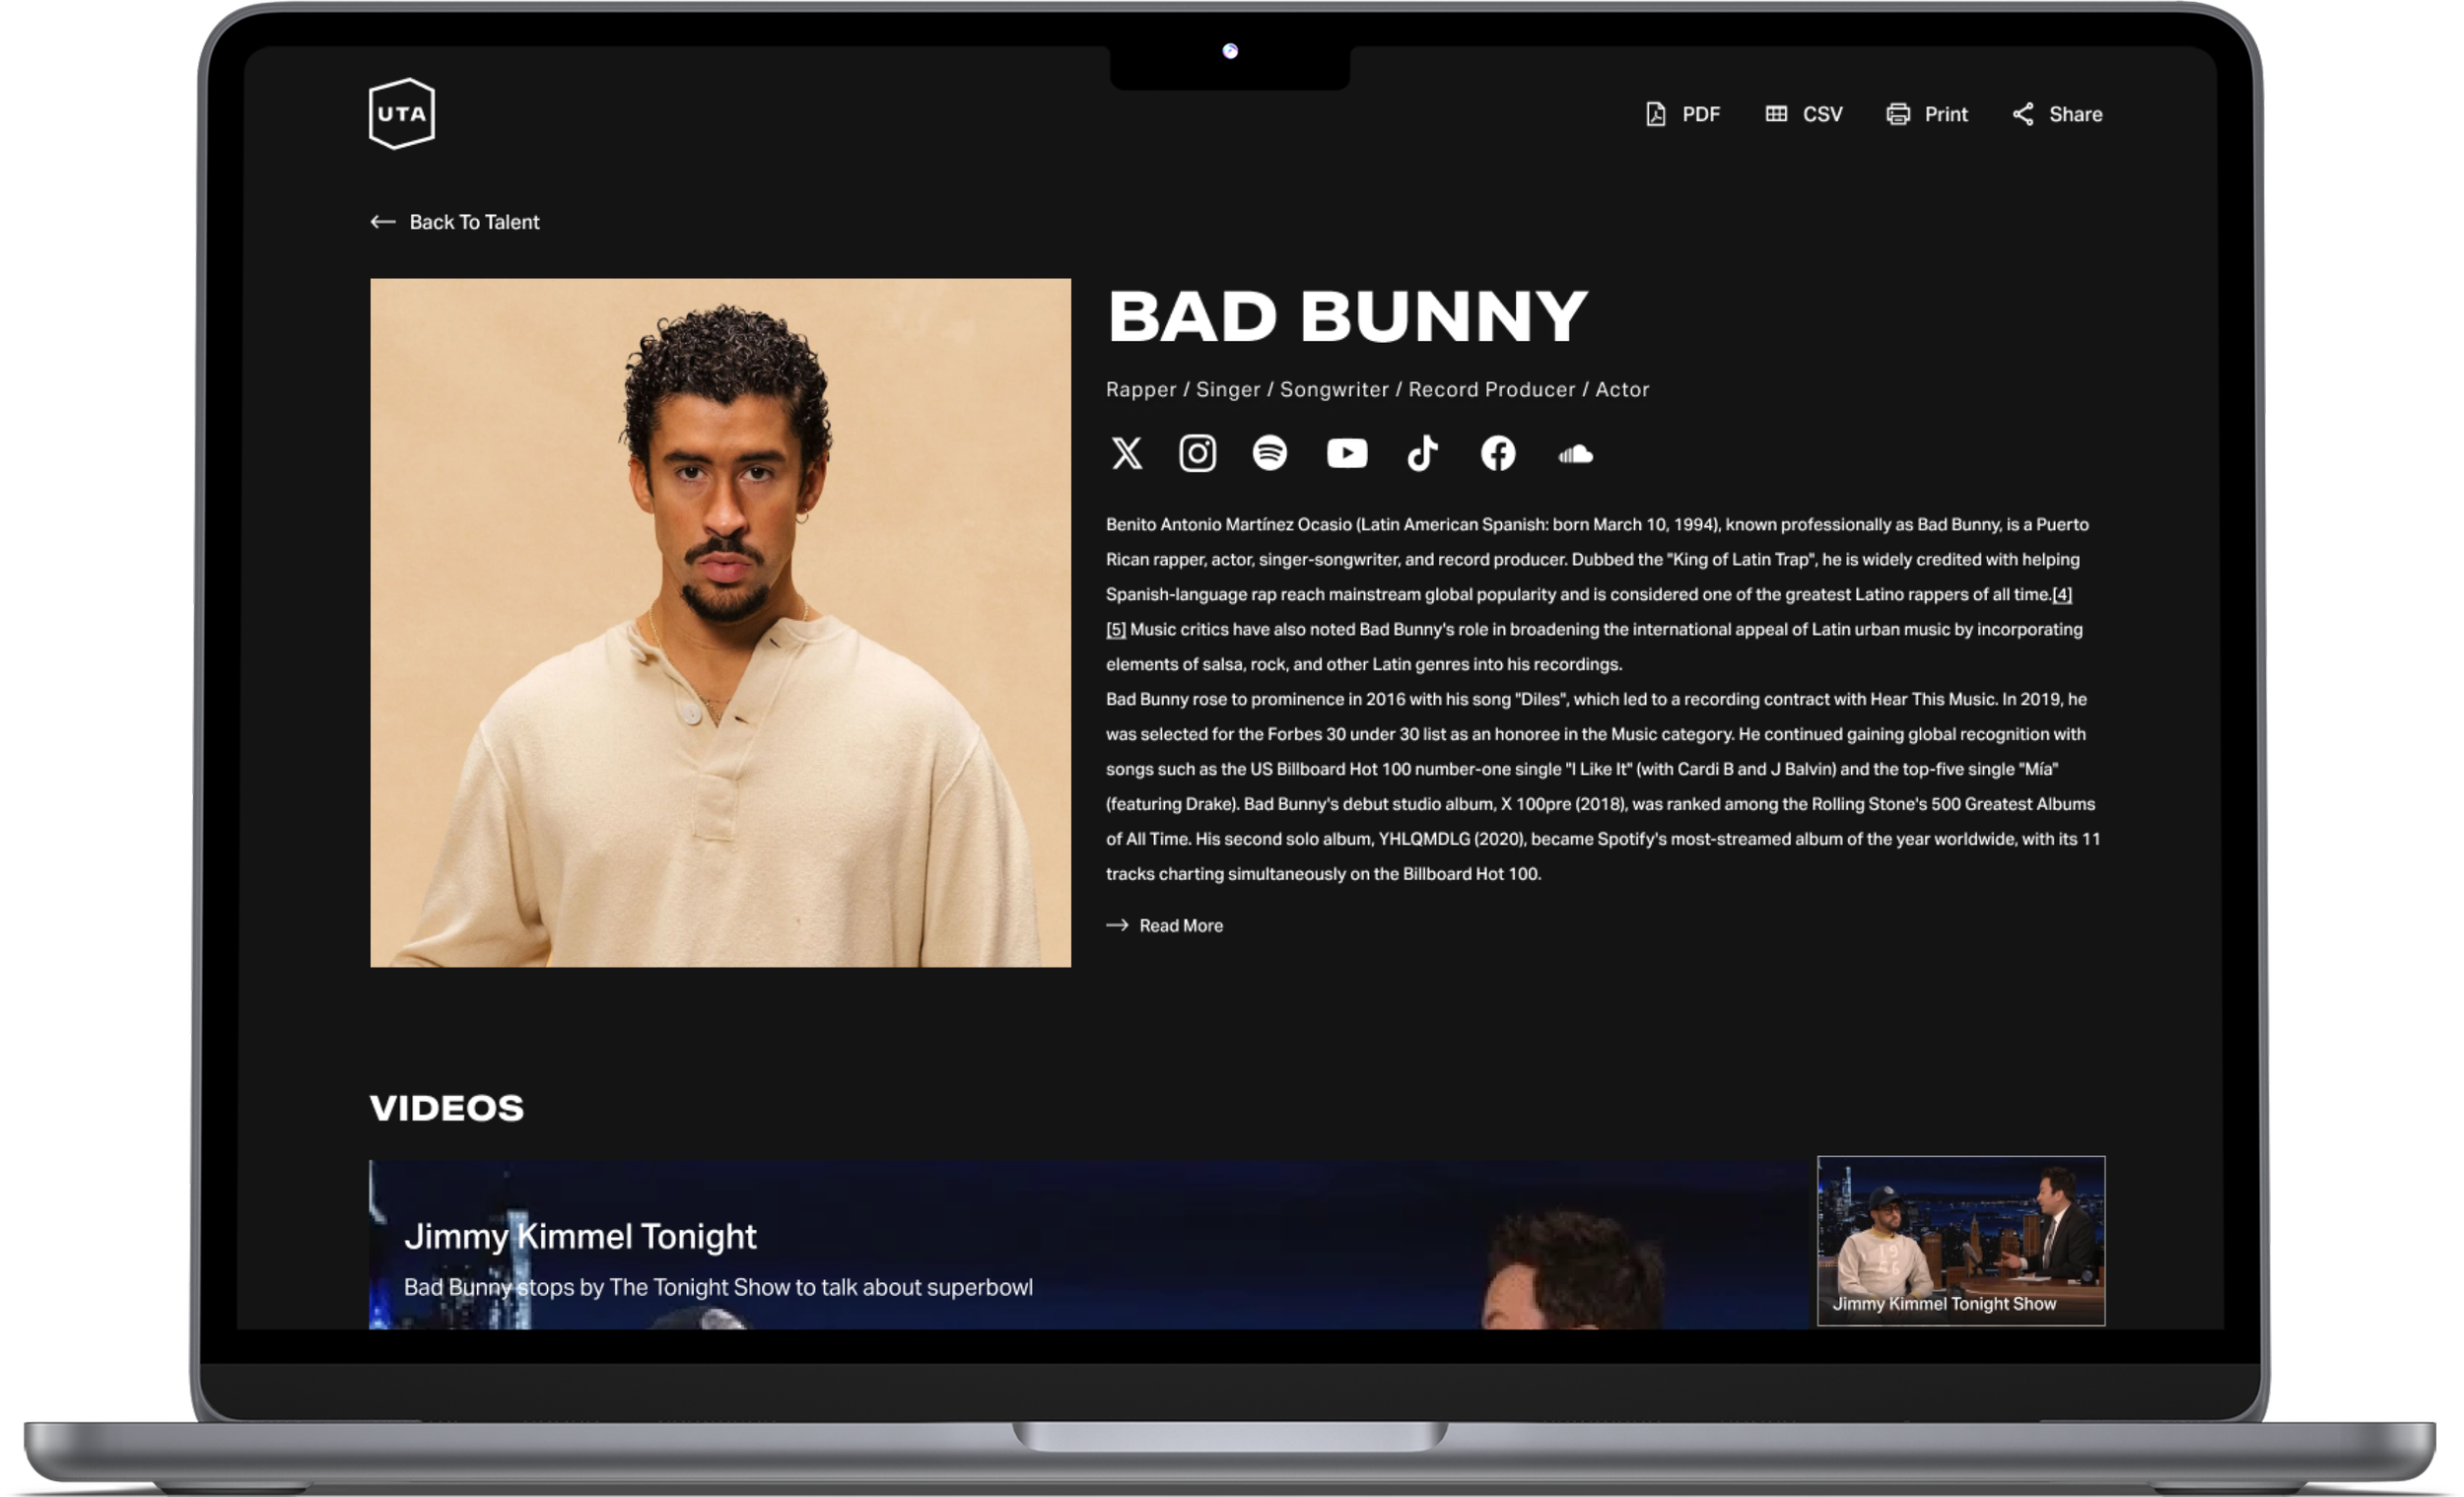Click the printer icon
This screenshot has height=1497, width=2464.
(1898, 114)
